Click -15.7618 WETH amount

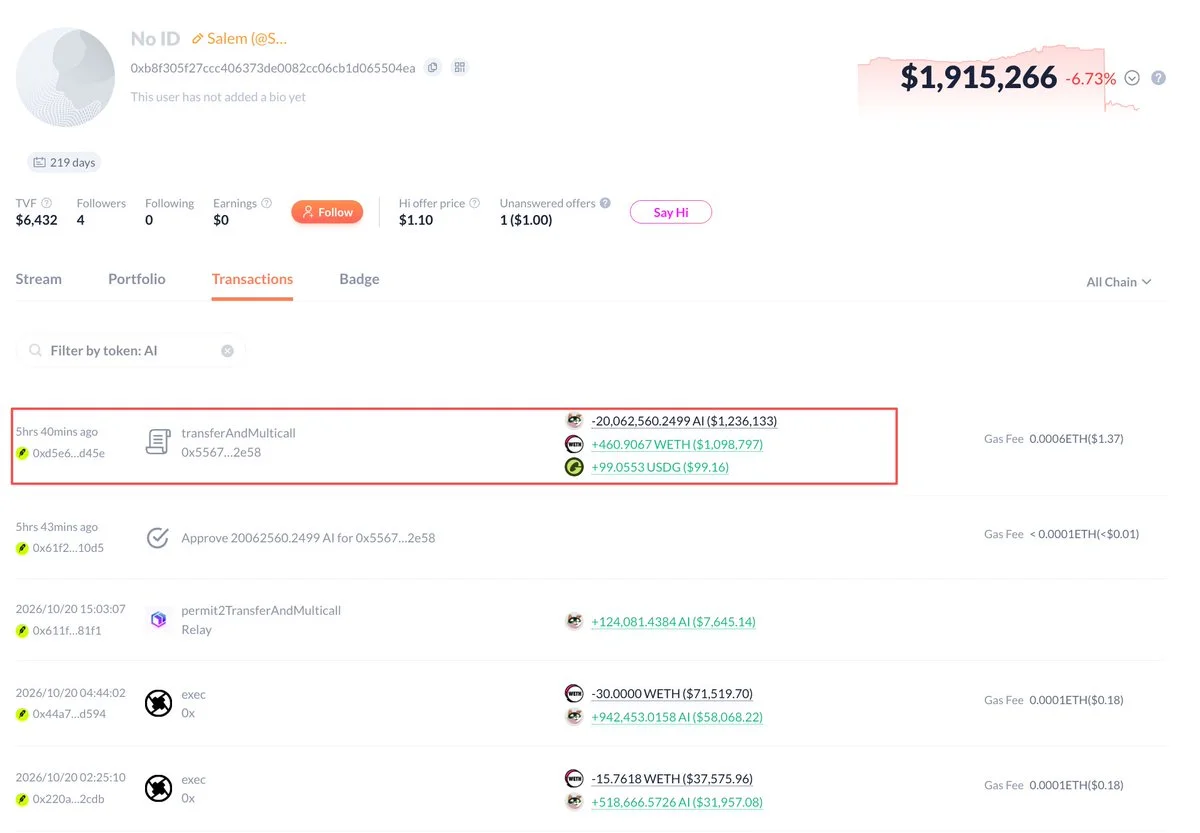click(x=672, y=778)
